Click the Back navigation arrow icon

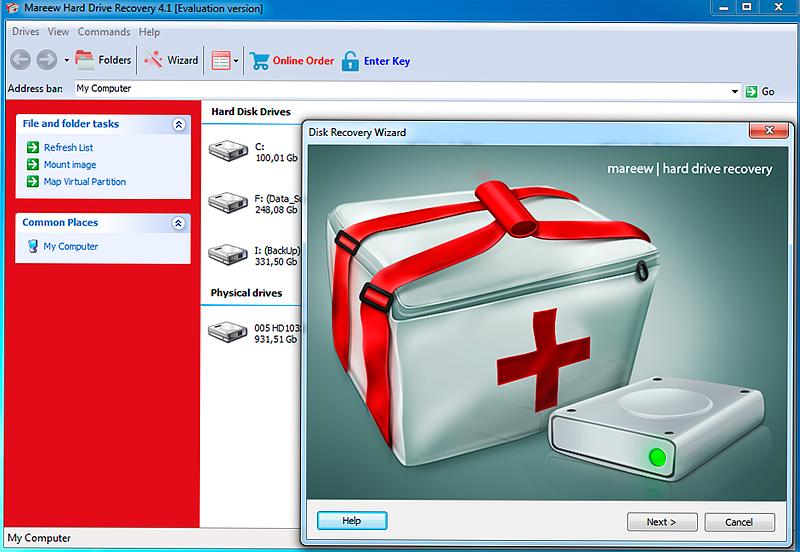20,60
